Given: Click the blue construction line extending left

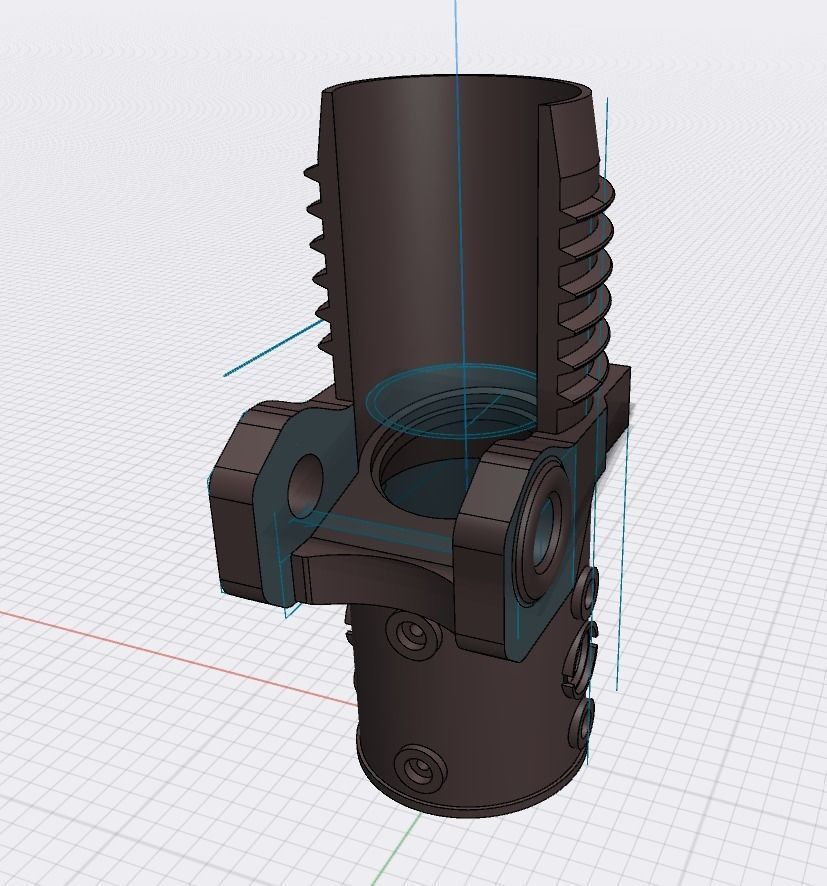Looking at the screenshot, I should click(274, 346).
